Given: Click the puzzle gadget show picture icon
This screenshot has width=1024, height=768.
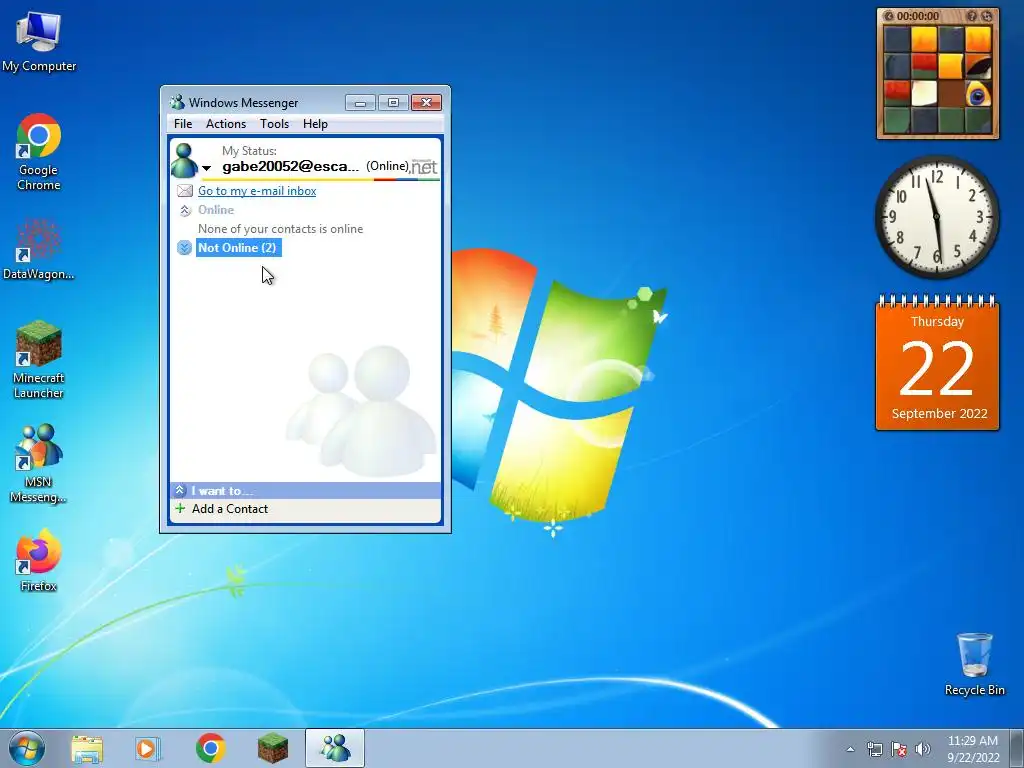Looking at the screenshot, I should pyautogui.click(x=972, y=16).
